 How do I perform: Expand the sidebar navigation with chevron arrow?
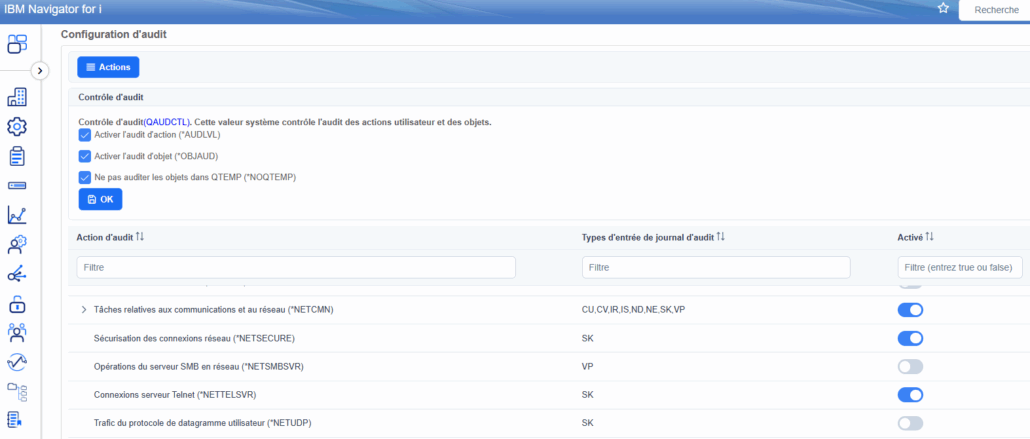tap(40, 70)
